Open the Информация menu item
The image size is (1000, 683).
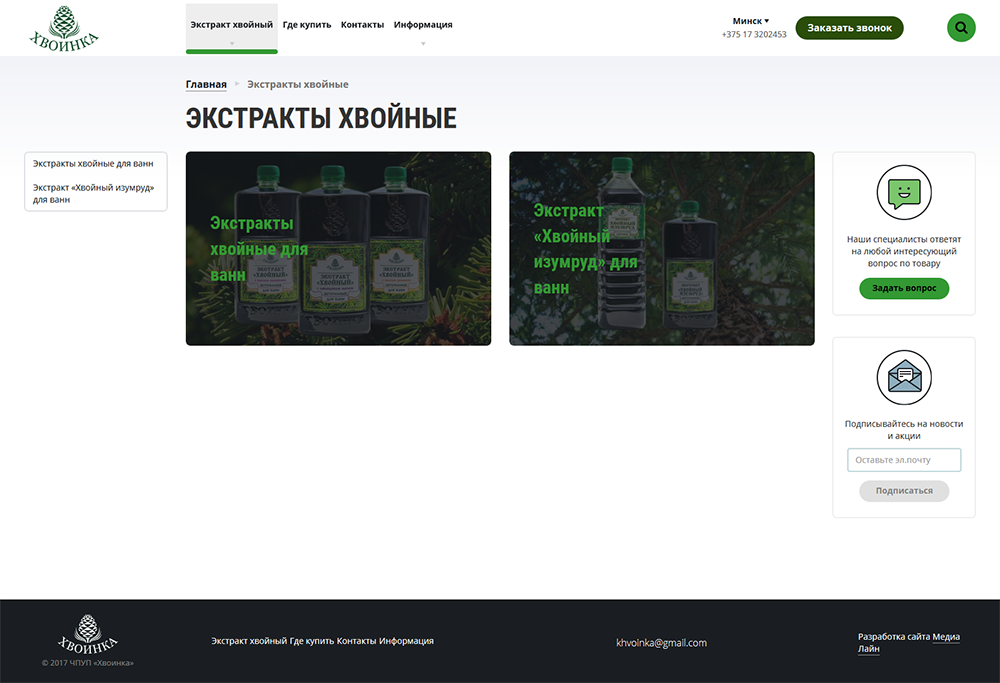pos(423,25)
